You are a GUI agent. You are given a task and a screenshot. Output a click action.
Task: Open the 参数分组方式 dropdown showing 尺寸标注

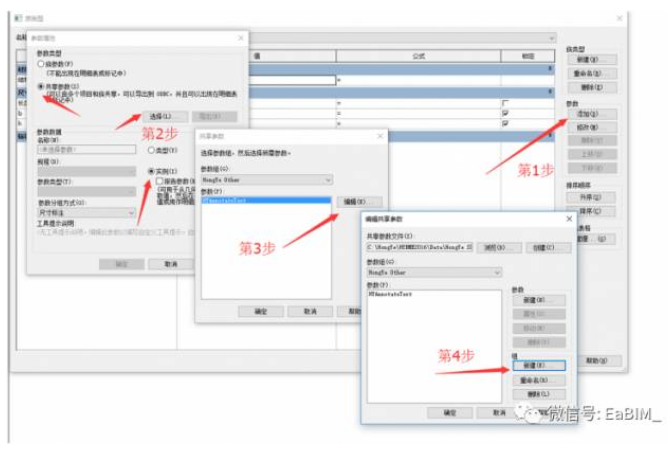tap(87, 212)
